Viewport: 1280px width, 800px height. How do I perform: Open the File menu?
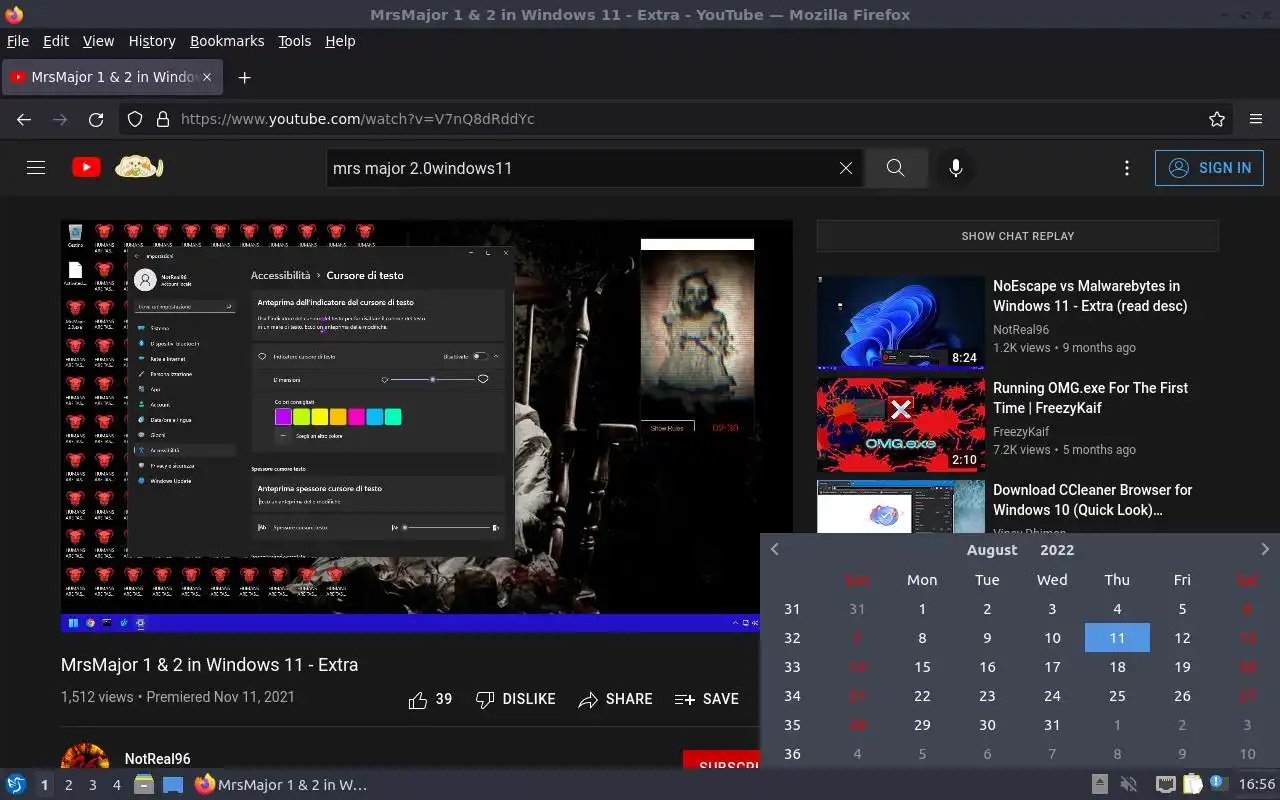click(18, 41)
